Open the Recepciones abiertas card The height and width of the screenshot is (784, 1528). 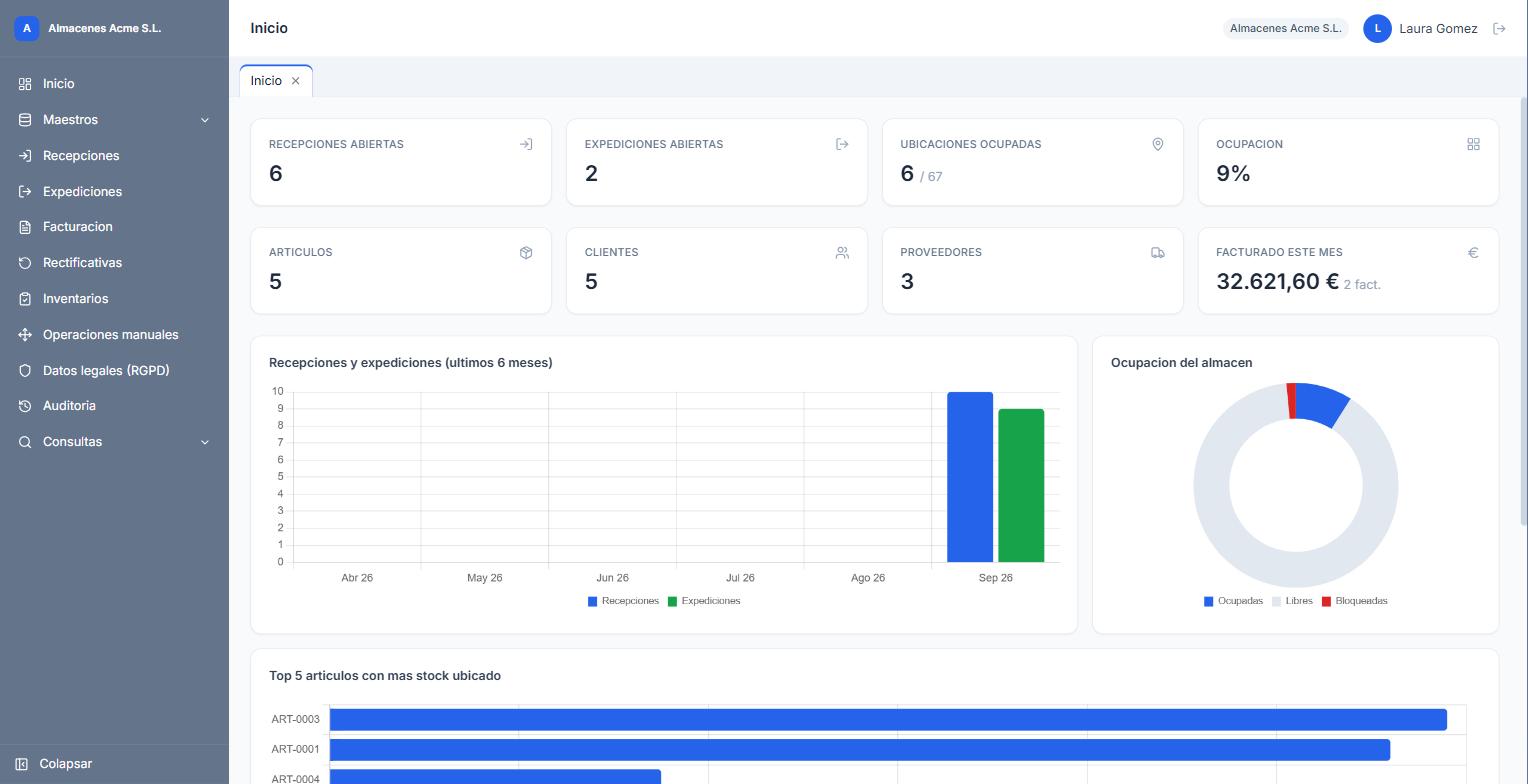point(401,162)
